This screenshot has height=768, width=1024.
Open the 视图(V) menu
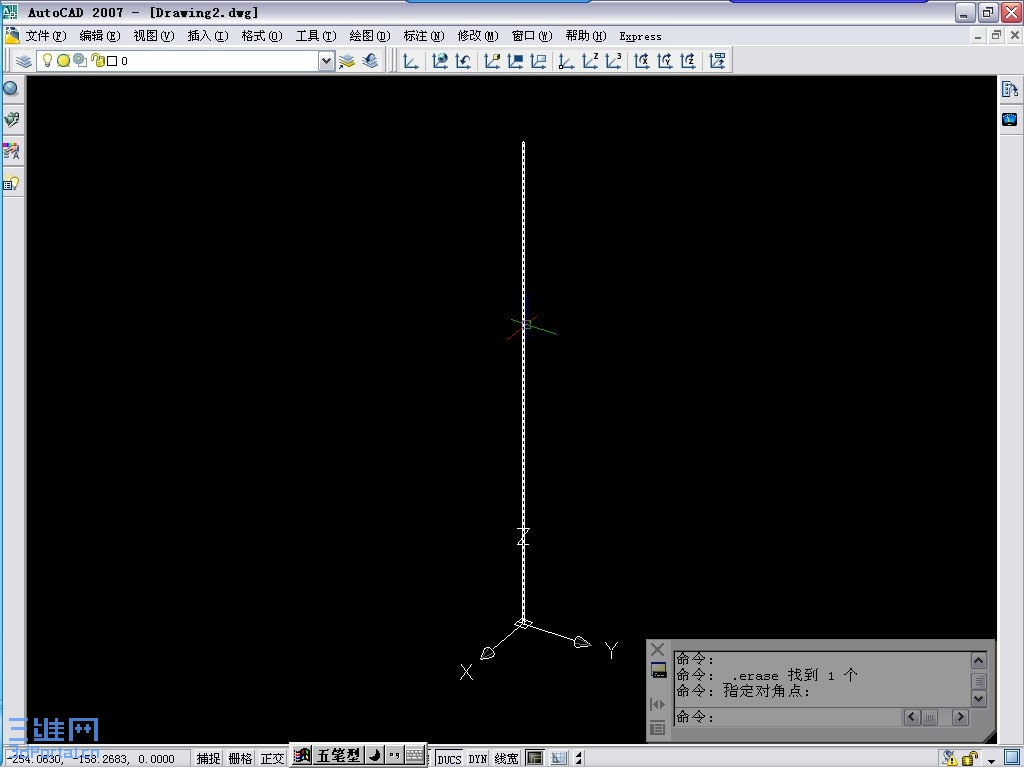pyautogui.click(x=154, y=36)
